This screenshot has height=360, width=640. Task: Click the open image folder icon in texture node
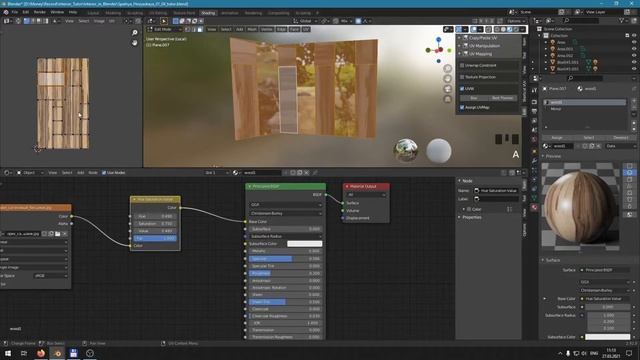coord(58,234)
